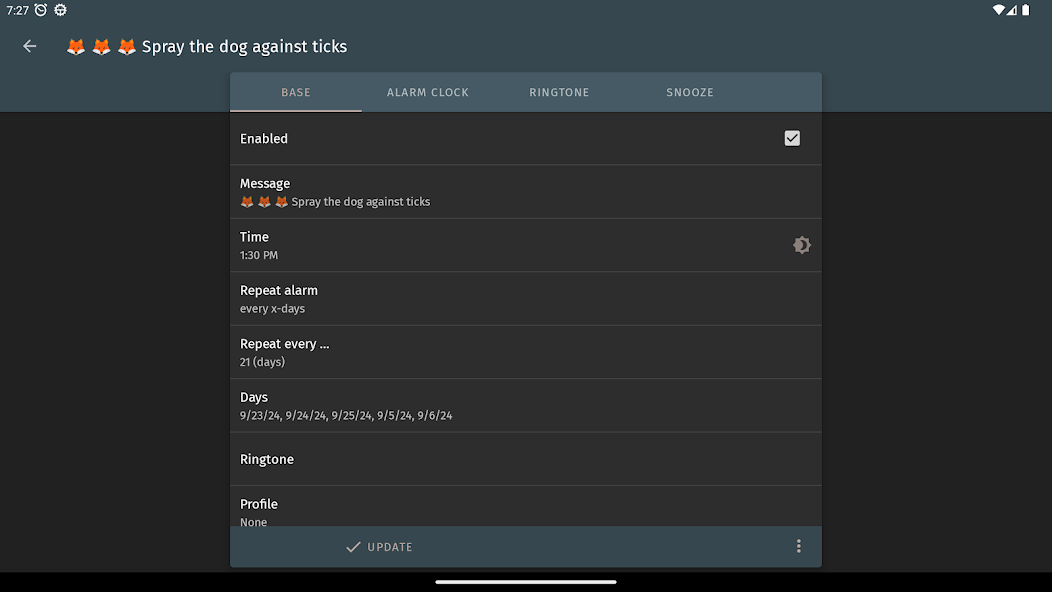Tap the day/night icon beside the alarm time

pos(802,244)
